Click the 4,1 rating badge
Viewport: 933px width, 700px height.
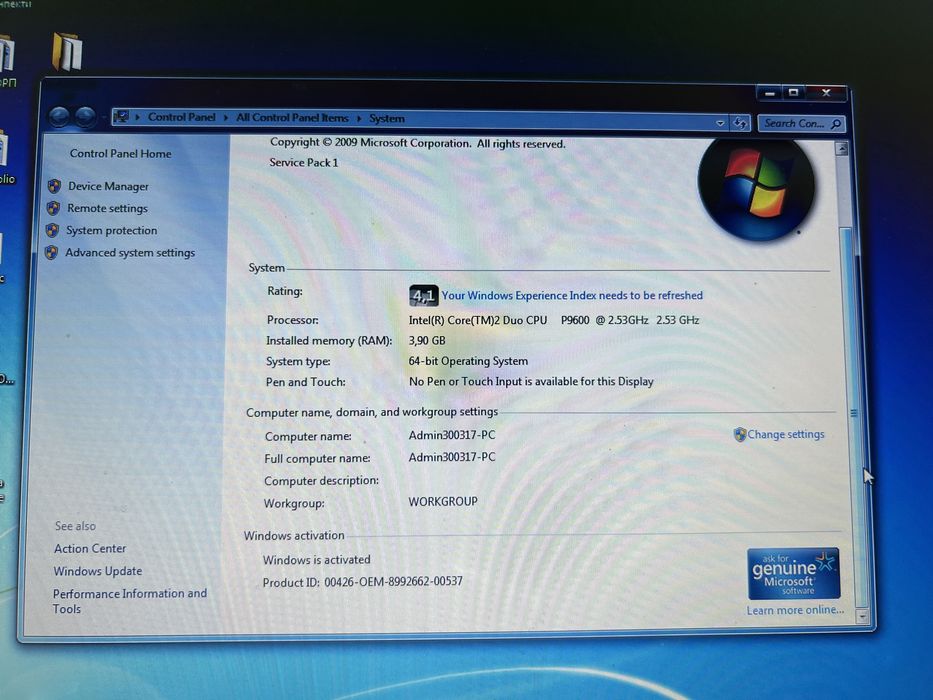(x=424, y=295)
